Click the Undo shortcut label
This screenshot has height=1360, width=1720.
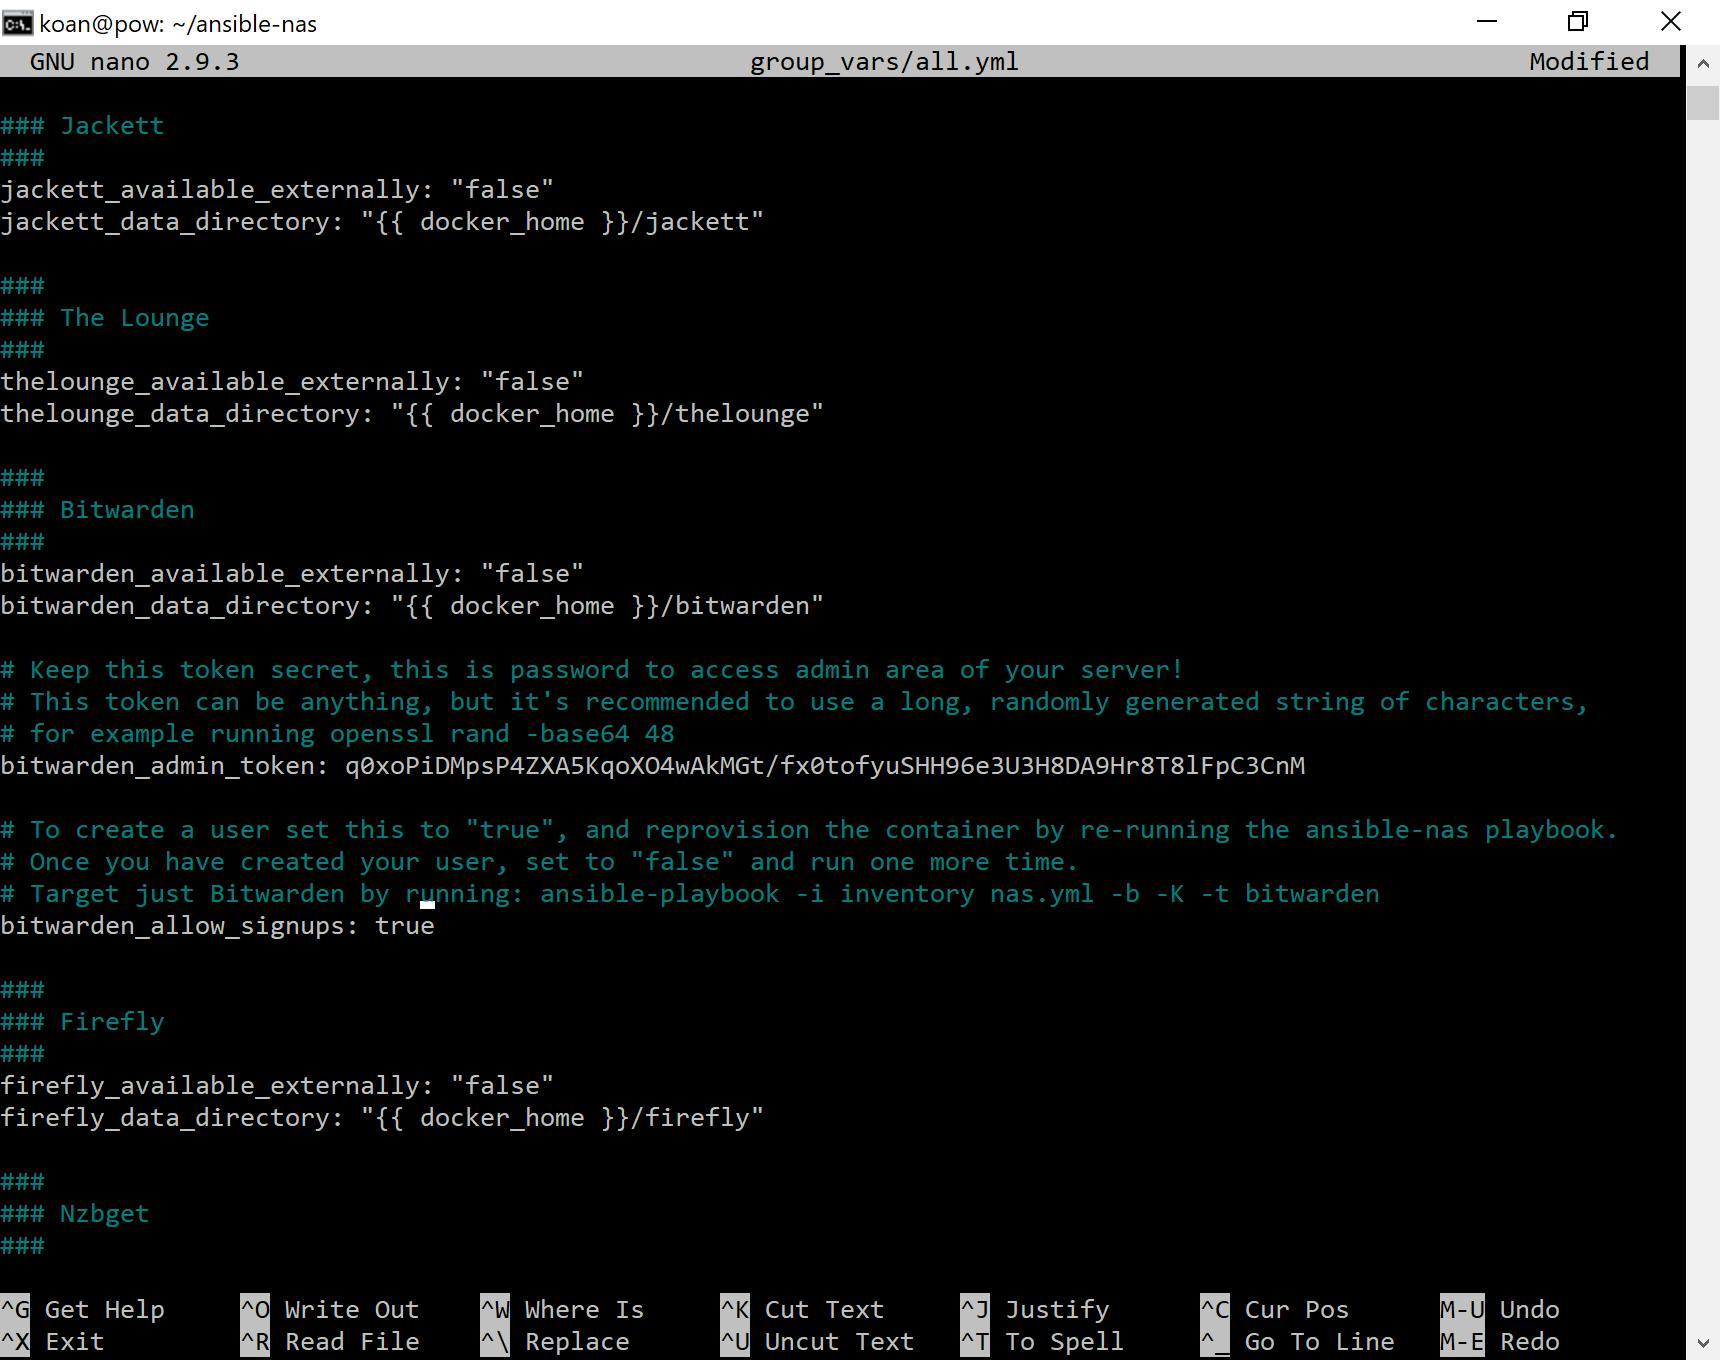click(x=1529, y=1310)
